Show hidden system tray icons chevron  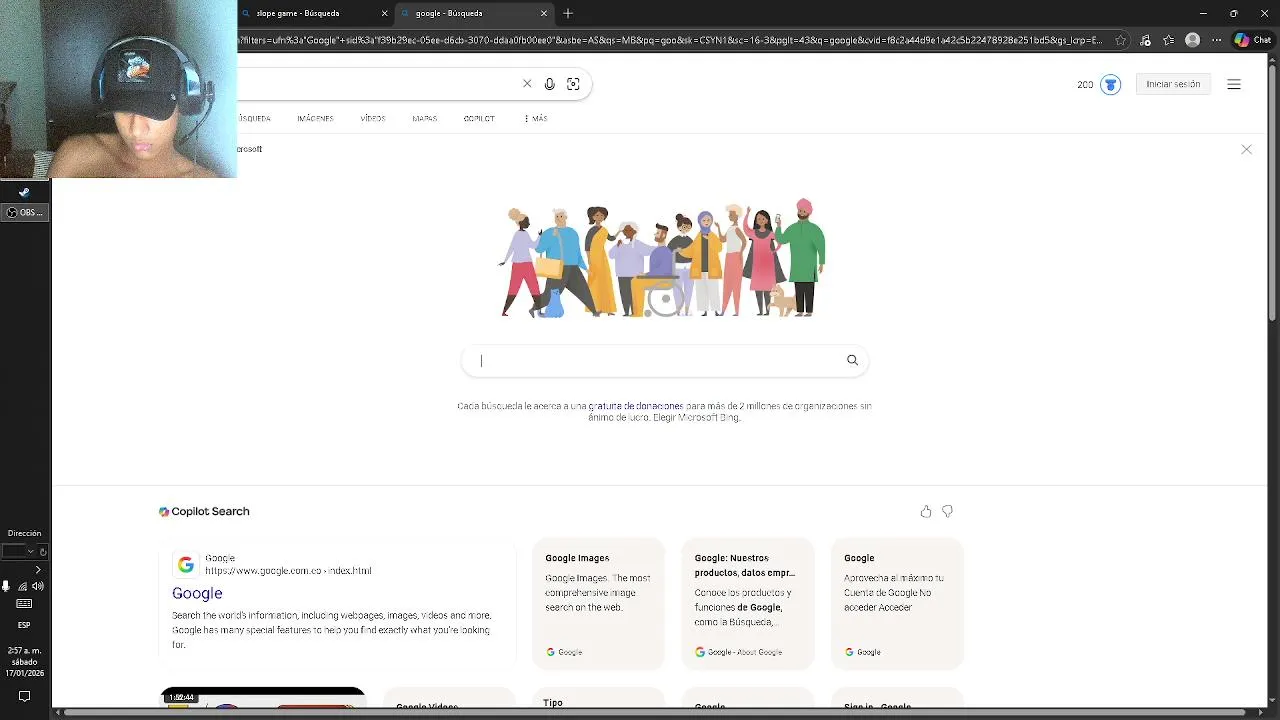tap(38, 570)
